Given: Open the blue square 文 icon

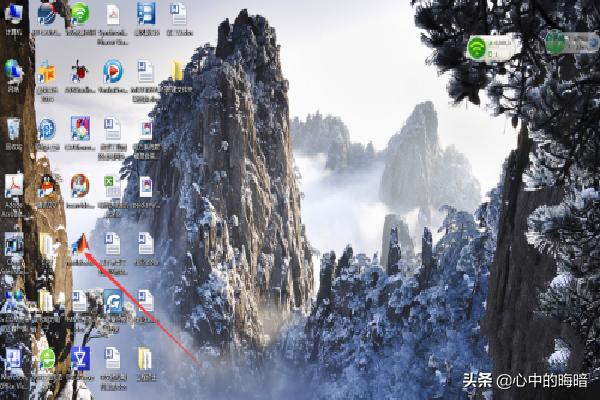Looking at the screenshot, I should pyautogui.click(x=80, y=358).
